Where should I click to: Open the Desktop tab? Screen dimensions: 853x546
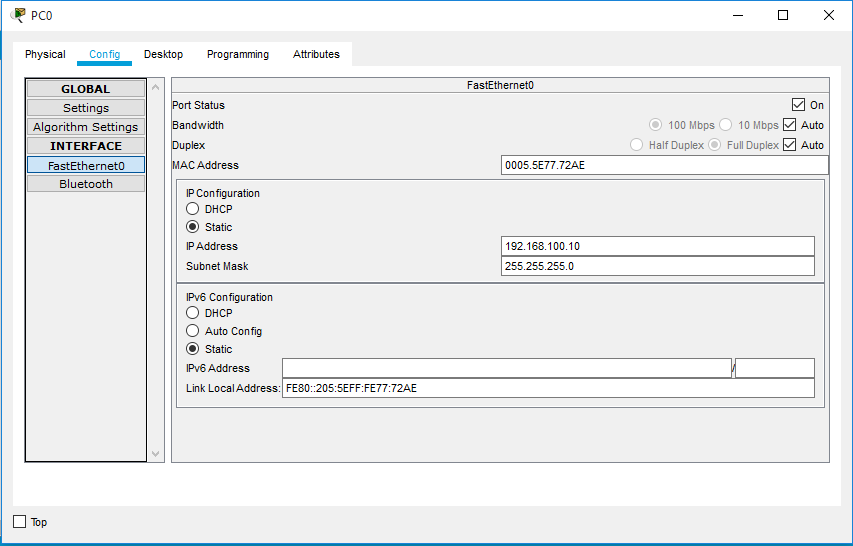[x=163, y=54]
